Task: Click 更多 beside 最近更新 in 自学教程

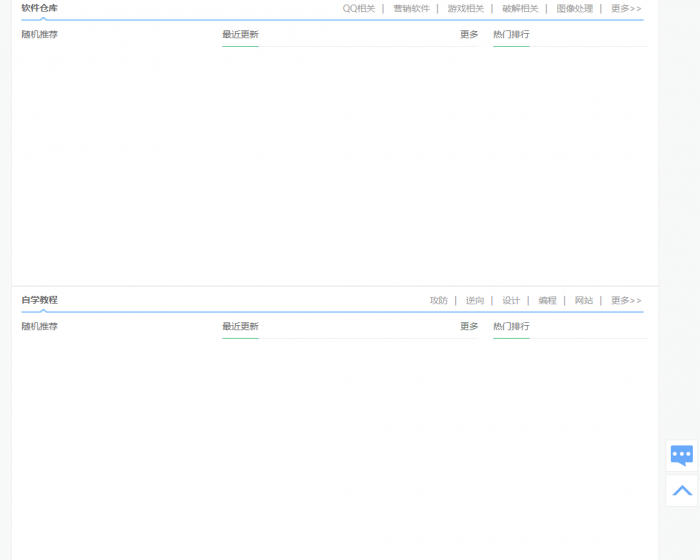Action: 469,327
